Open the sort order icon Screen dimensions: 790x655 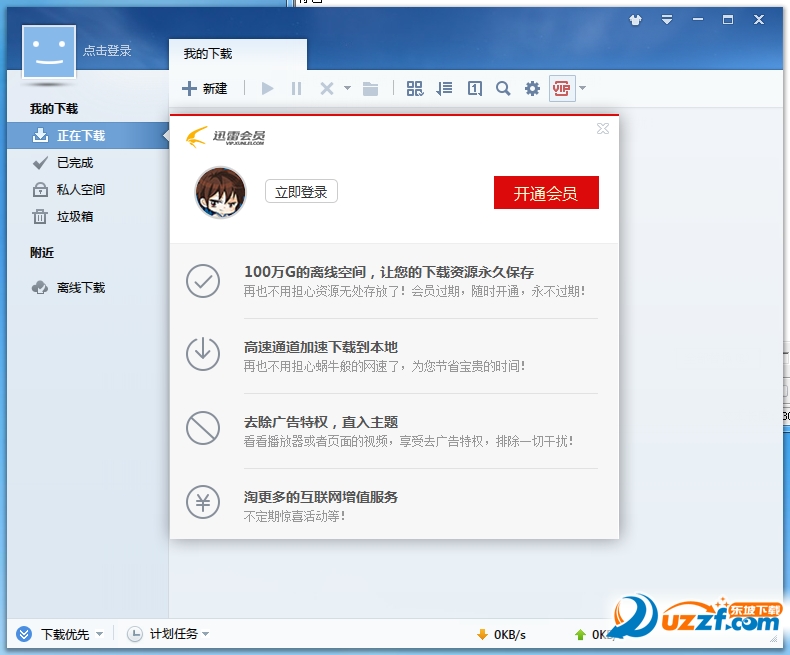pyautogui.click(x=444, y=89)
